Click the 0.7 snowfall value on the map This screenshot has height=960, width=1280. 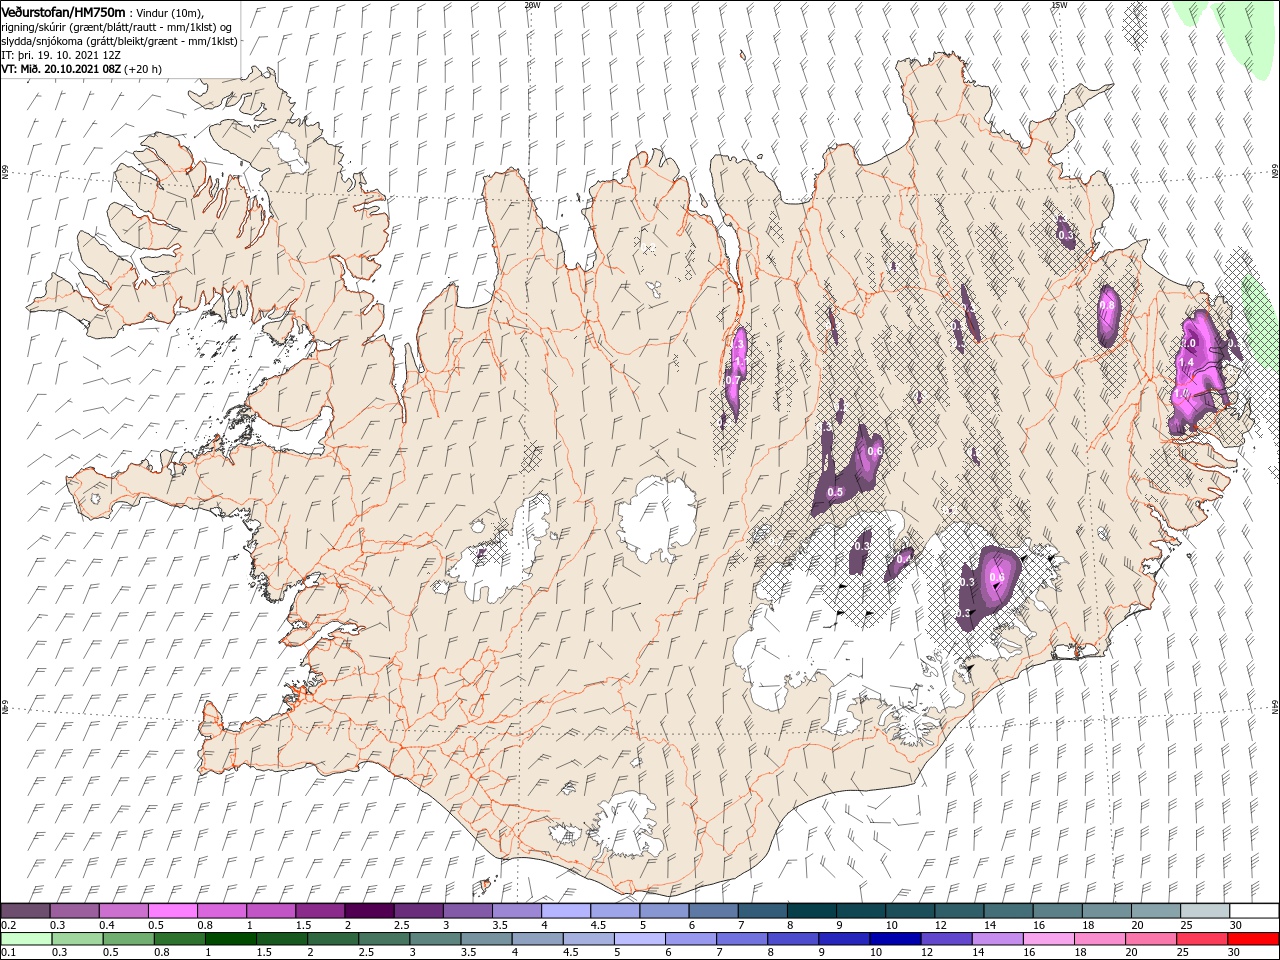731,380
